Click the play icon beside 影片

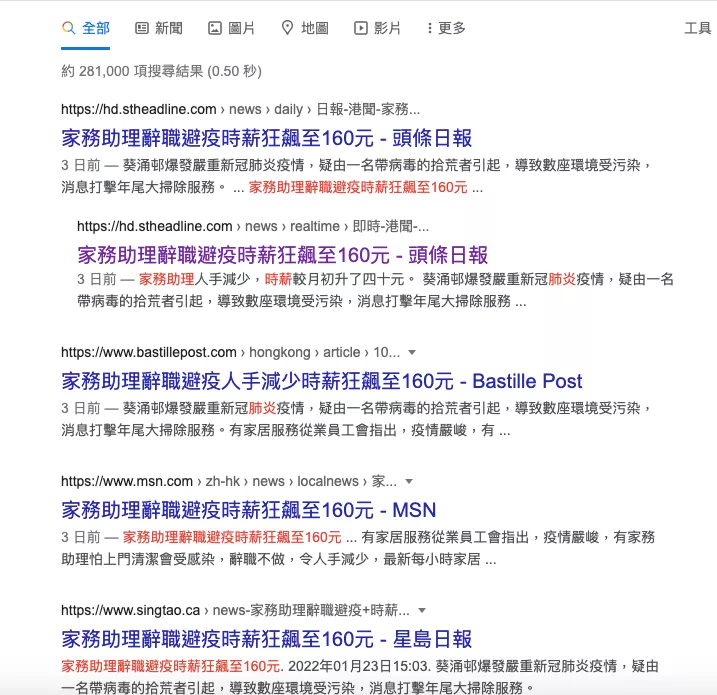pyautogui.click(x=360, y=28)
